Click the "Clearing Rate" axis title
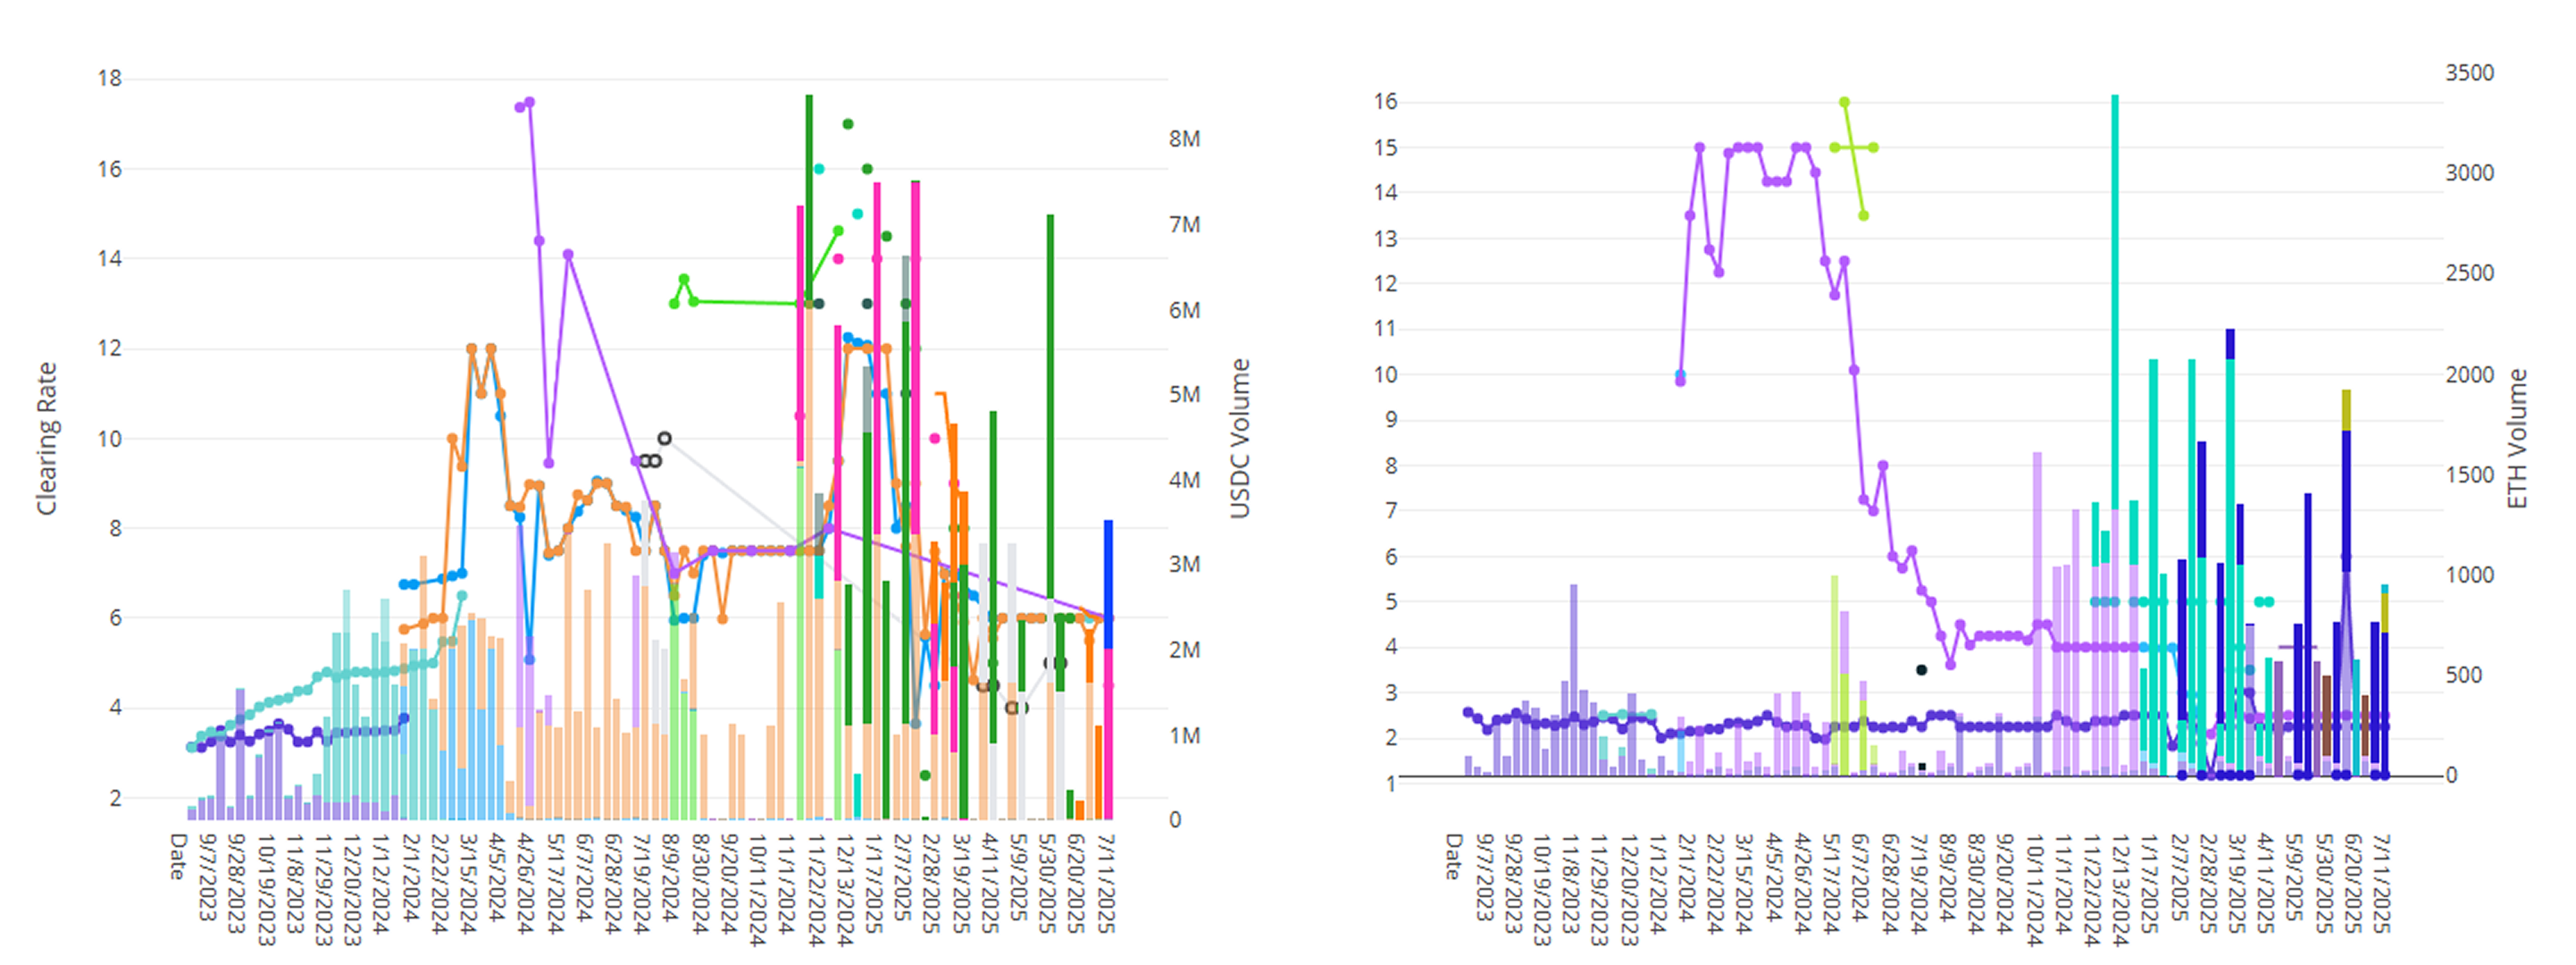2576x965 pixels. click(x=47, y=439)
